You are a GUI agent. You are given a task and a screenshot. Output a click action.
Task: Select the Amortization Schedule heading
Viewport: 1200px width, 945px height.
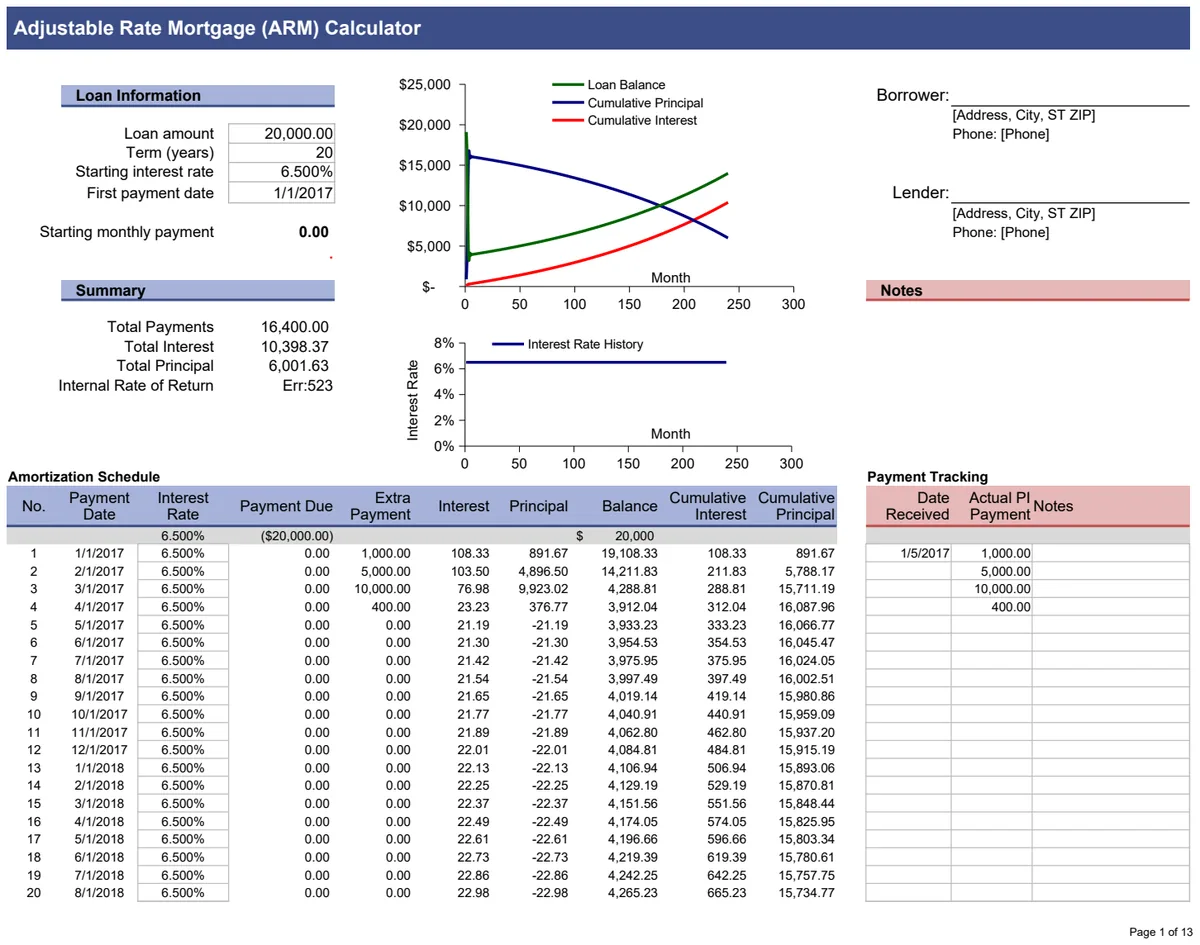(84, 477)
